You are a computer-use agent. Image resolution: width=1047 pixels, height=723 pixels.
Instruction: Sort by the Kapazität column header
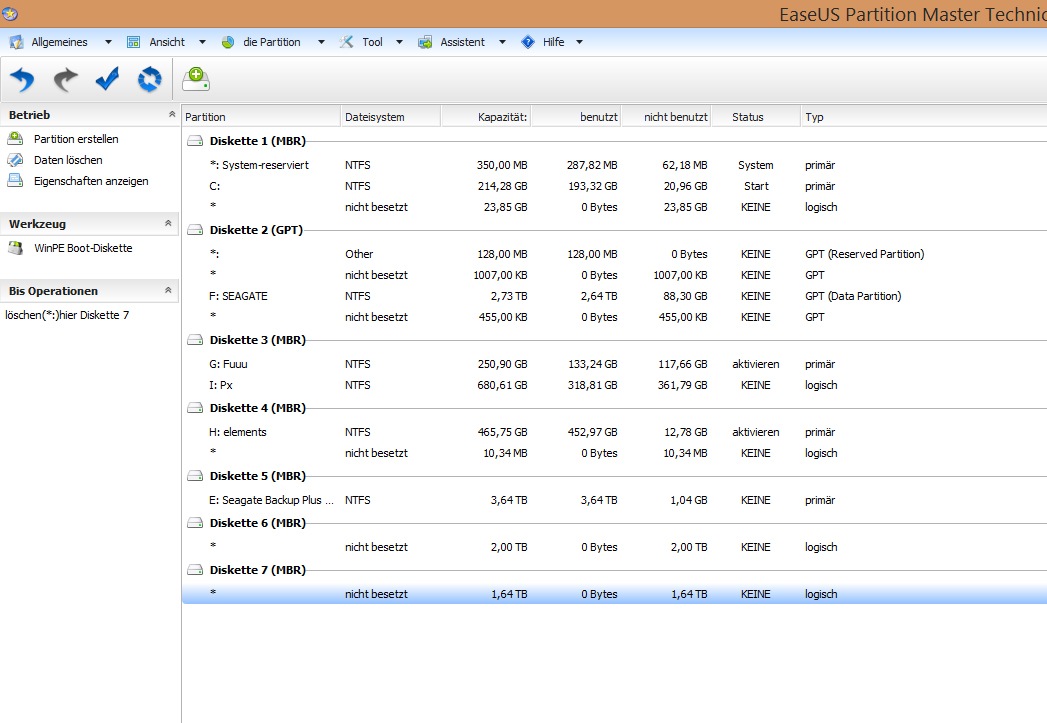[x=486, y=117]
